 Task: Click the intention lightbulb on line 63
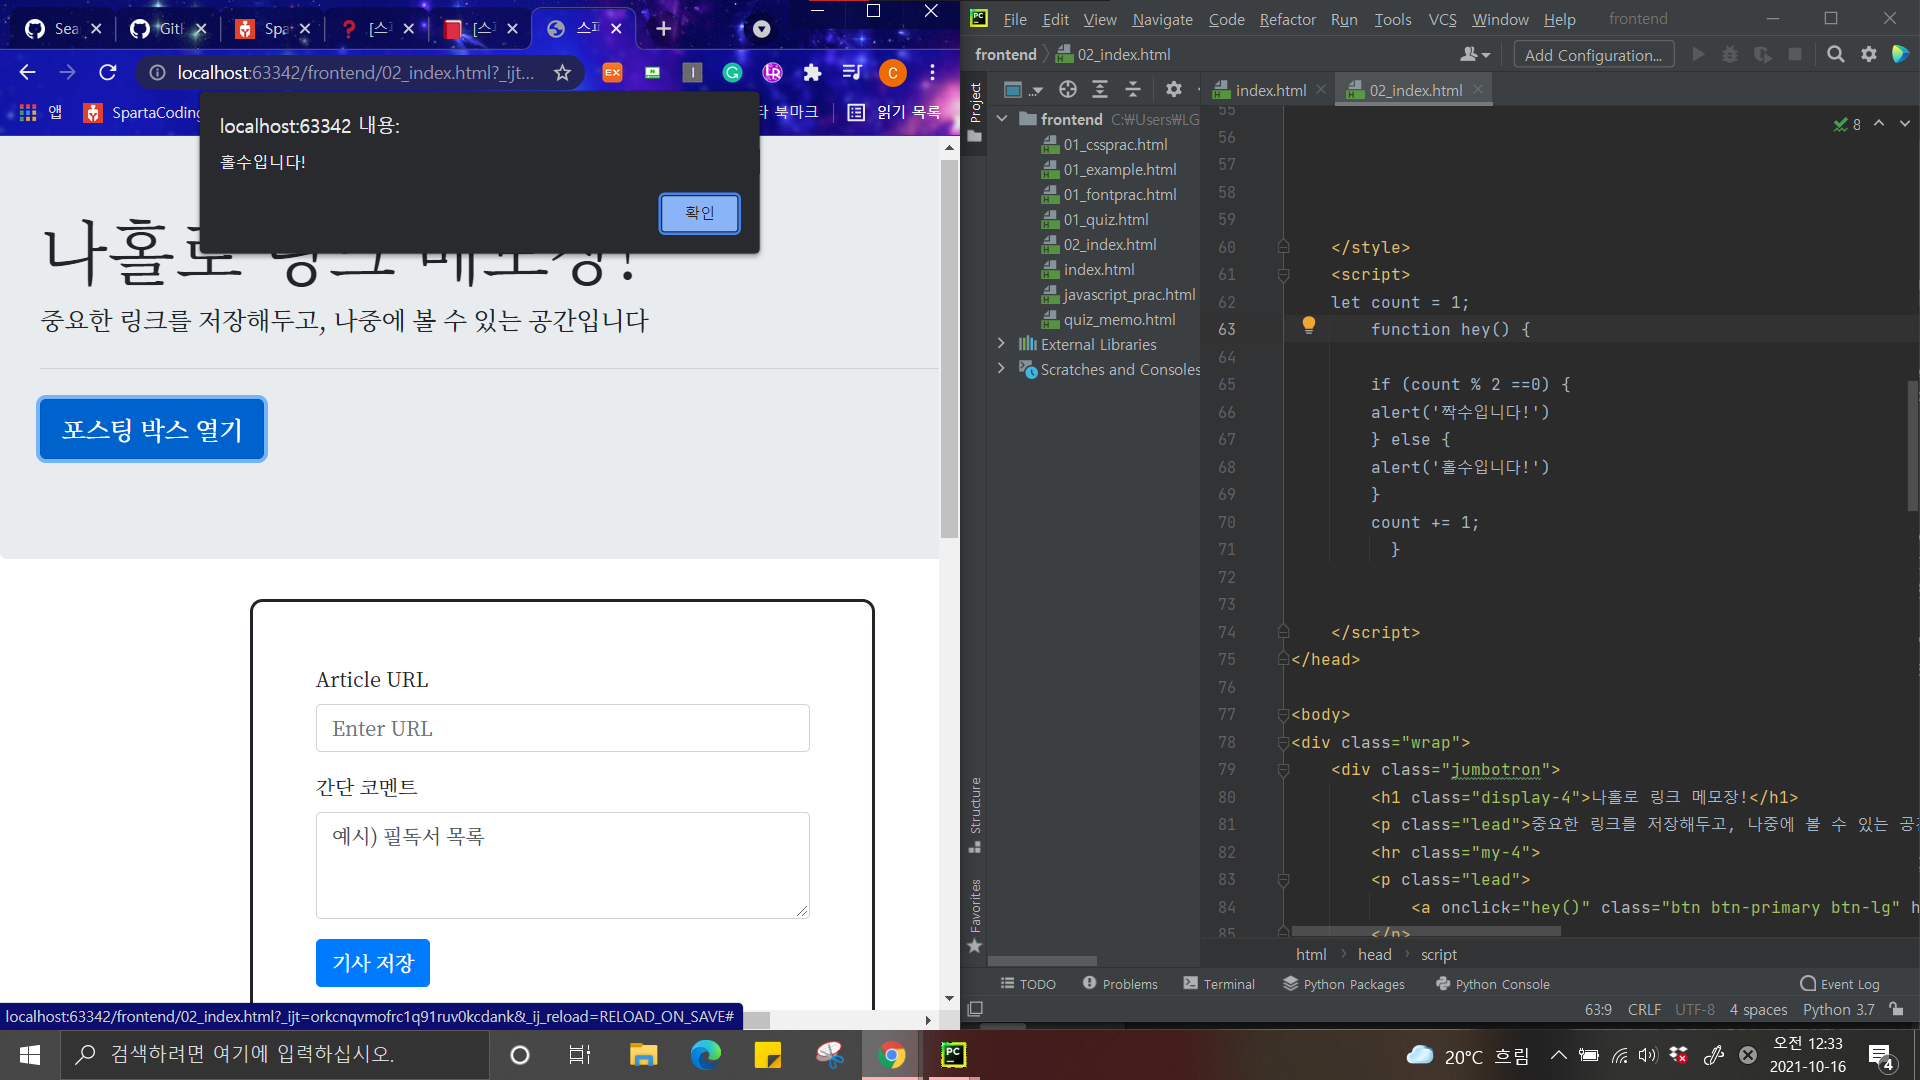coord(1308,325)
